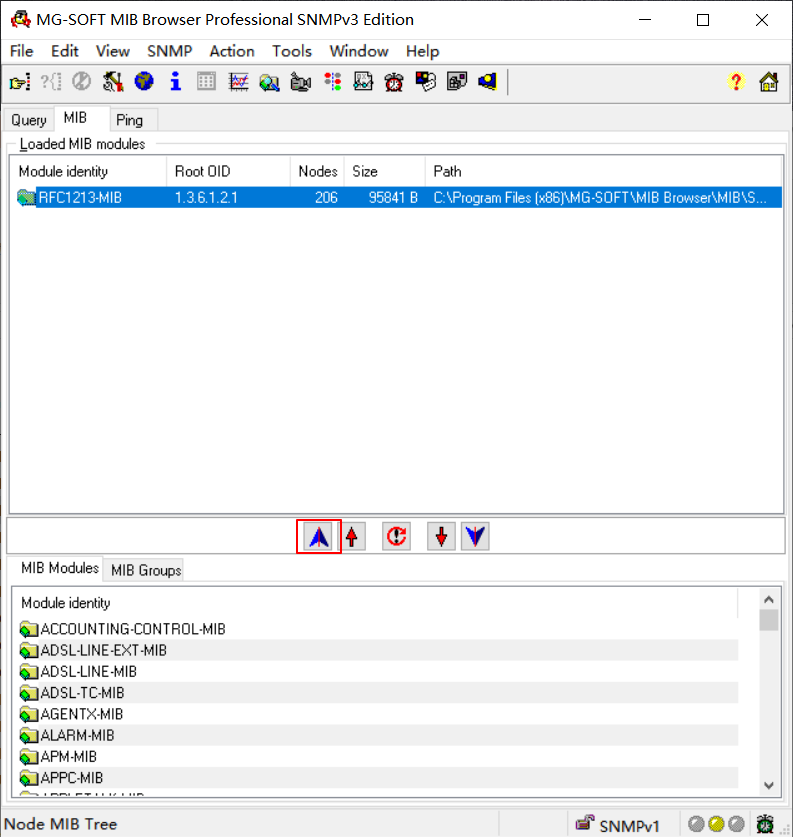Open the Tools menu
The height and width of the screenshot is (837, 793).
pyautogui.click(x=292, y=51)
